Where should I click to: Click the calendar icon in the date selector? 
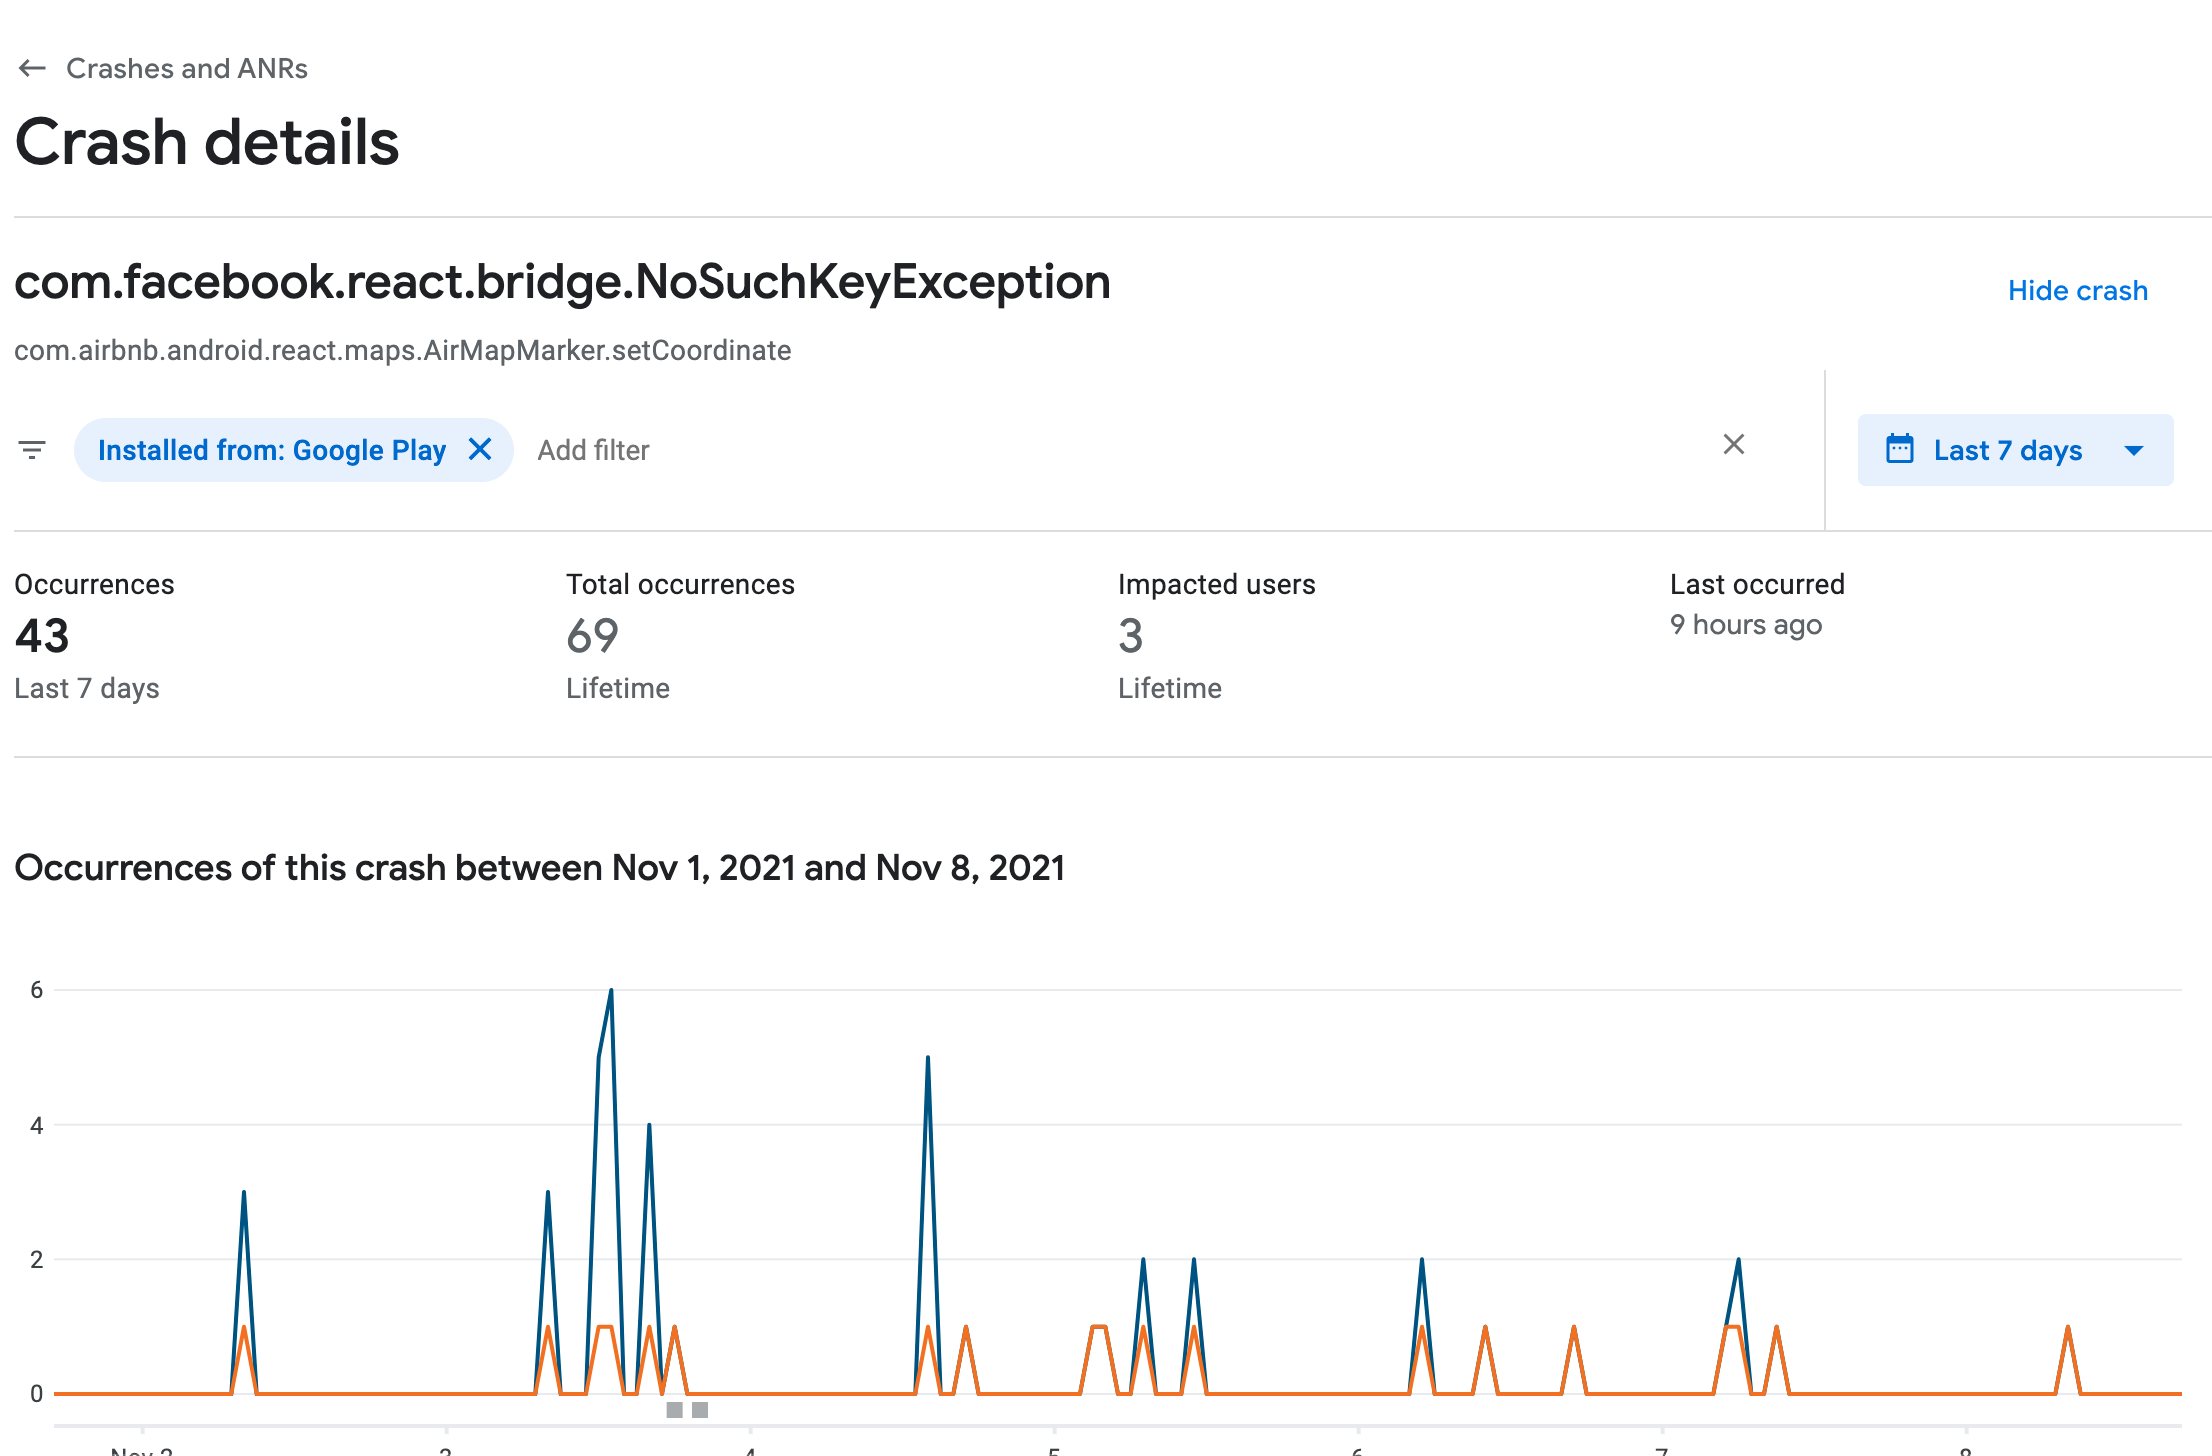coord(1899,449)
